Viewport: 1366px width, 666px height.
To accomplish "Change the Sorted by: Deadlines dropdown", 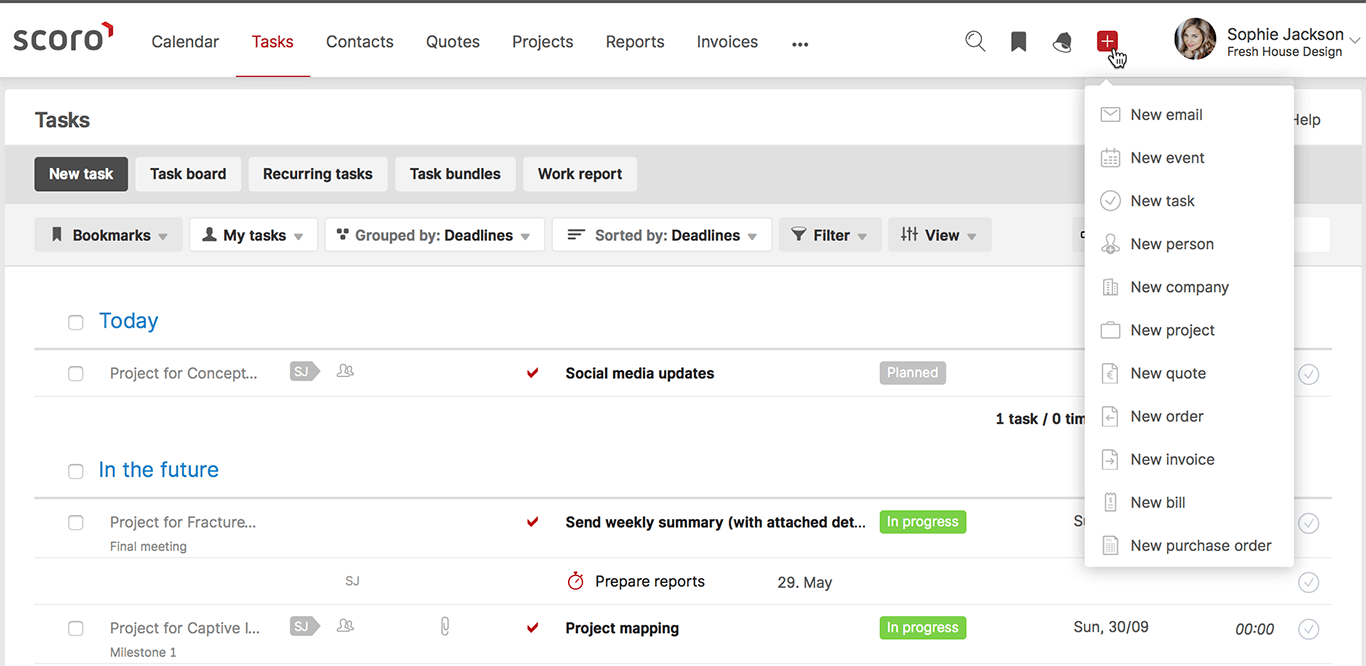I will point(662,235).
